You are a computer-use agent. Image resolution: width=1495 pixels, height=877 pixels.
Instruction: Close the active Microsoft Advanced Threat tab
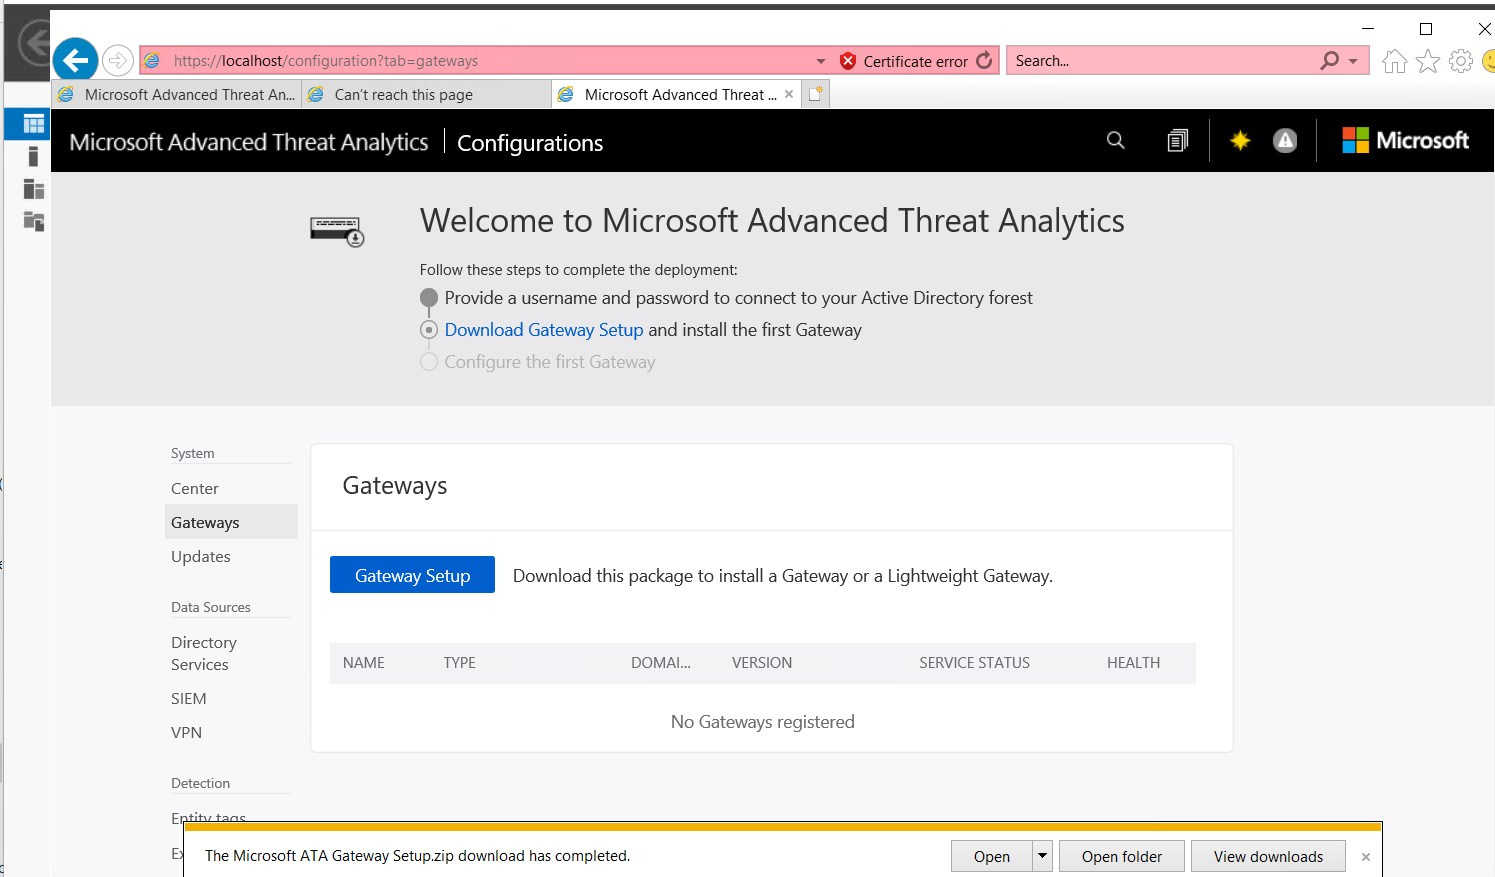pyautogui.click(x=789, y=94)
